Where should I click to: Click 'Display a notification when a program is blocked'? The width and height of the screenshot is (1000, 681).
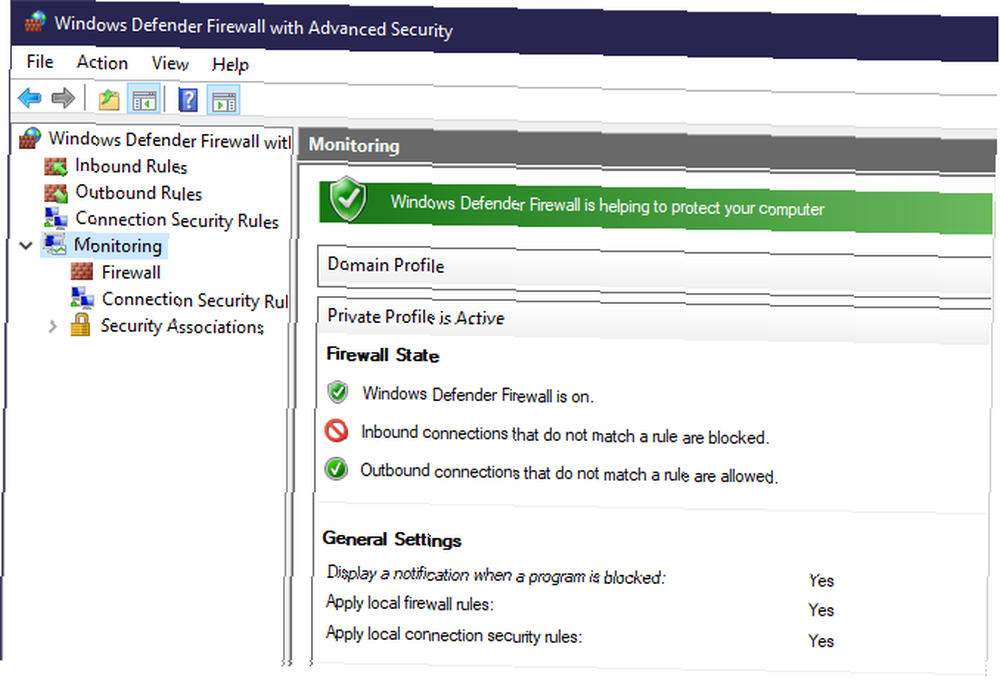pos(496,575)
